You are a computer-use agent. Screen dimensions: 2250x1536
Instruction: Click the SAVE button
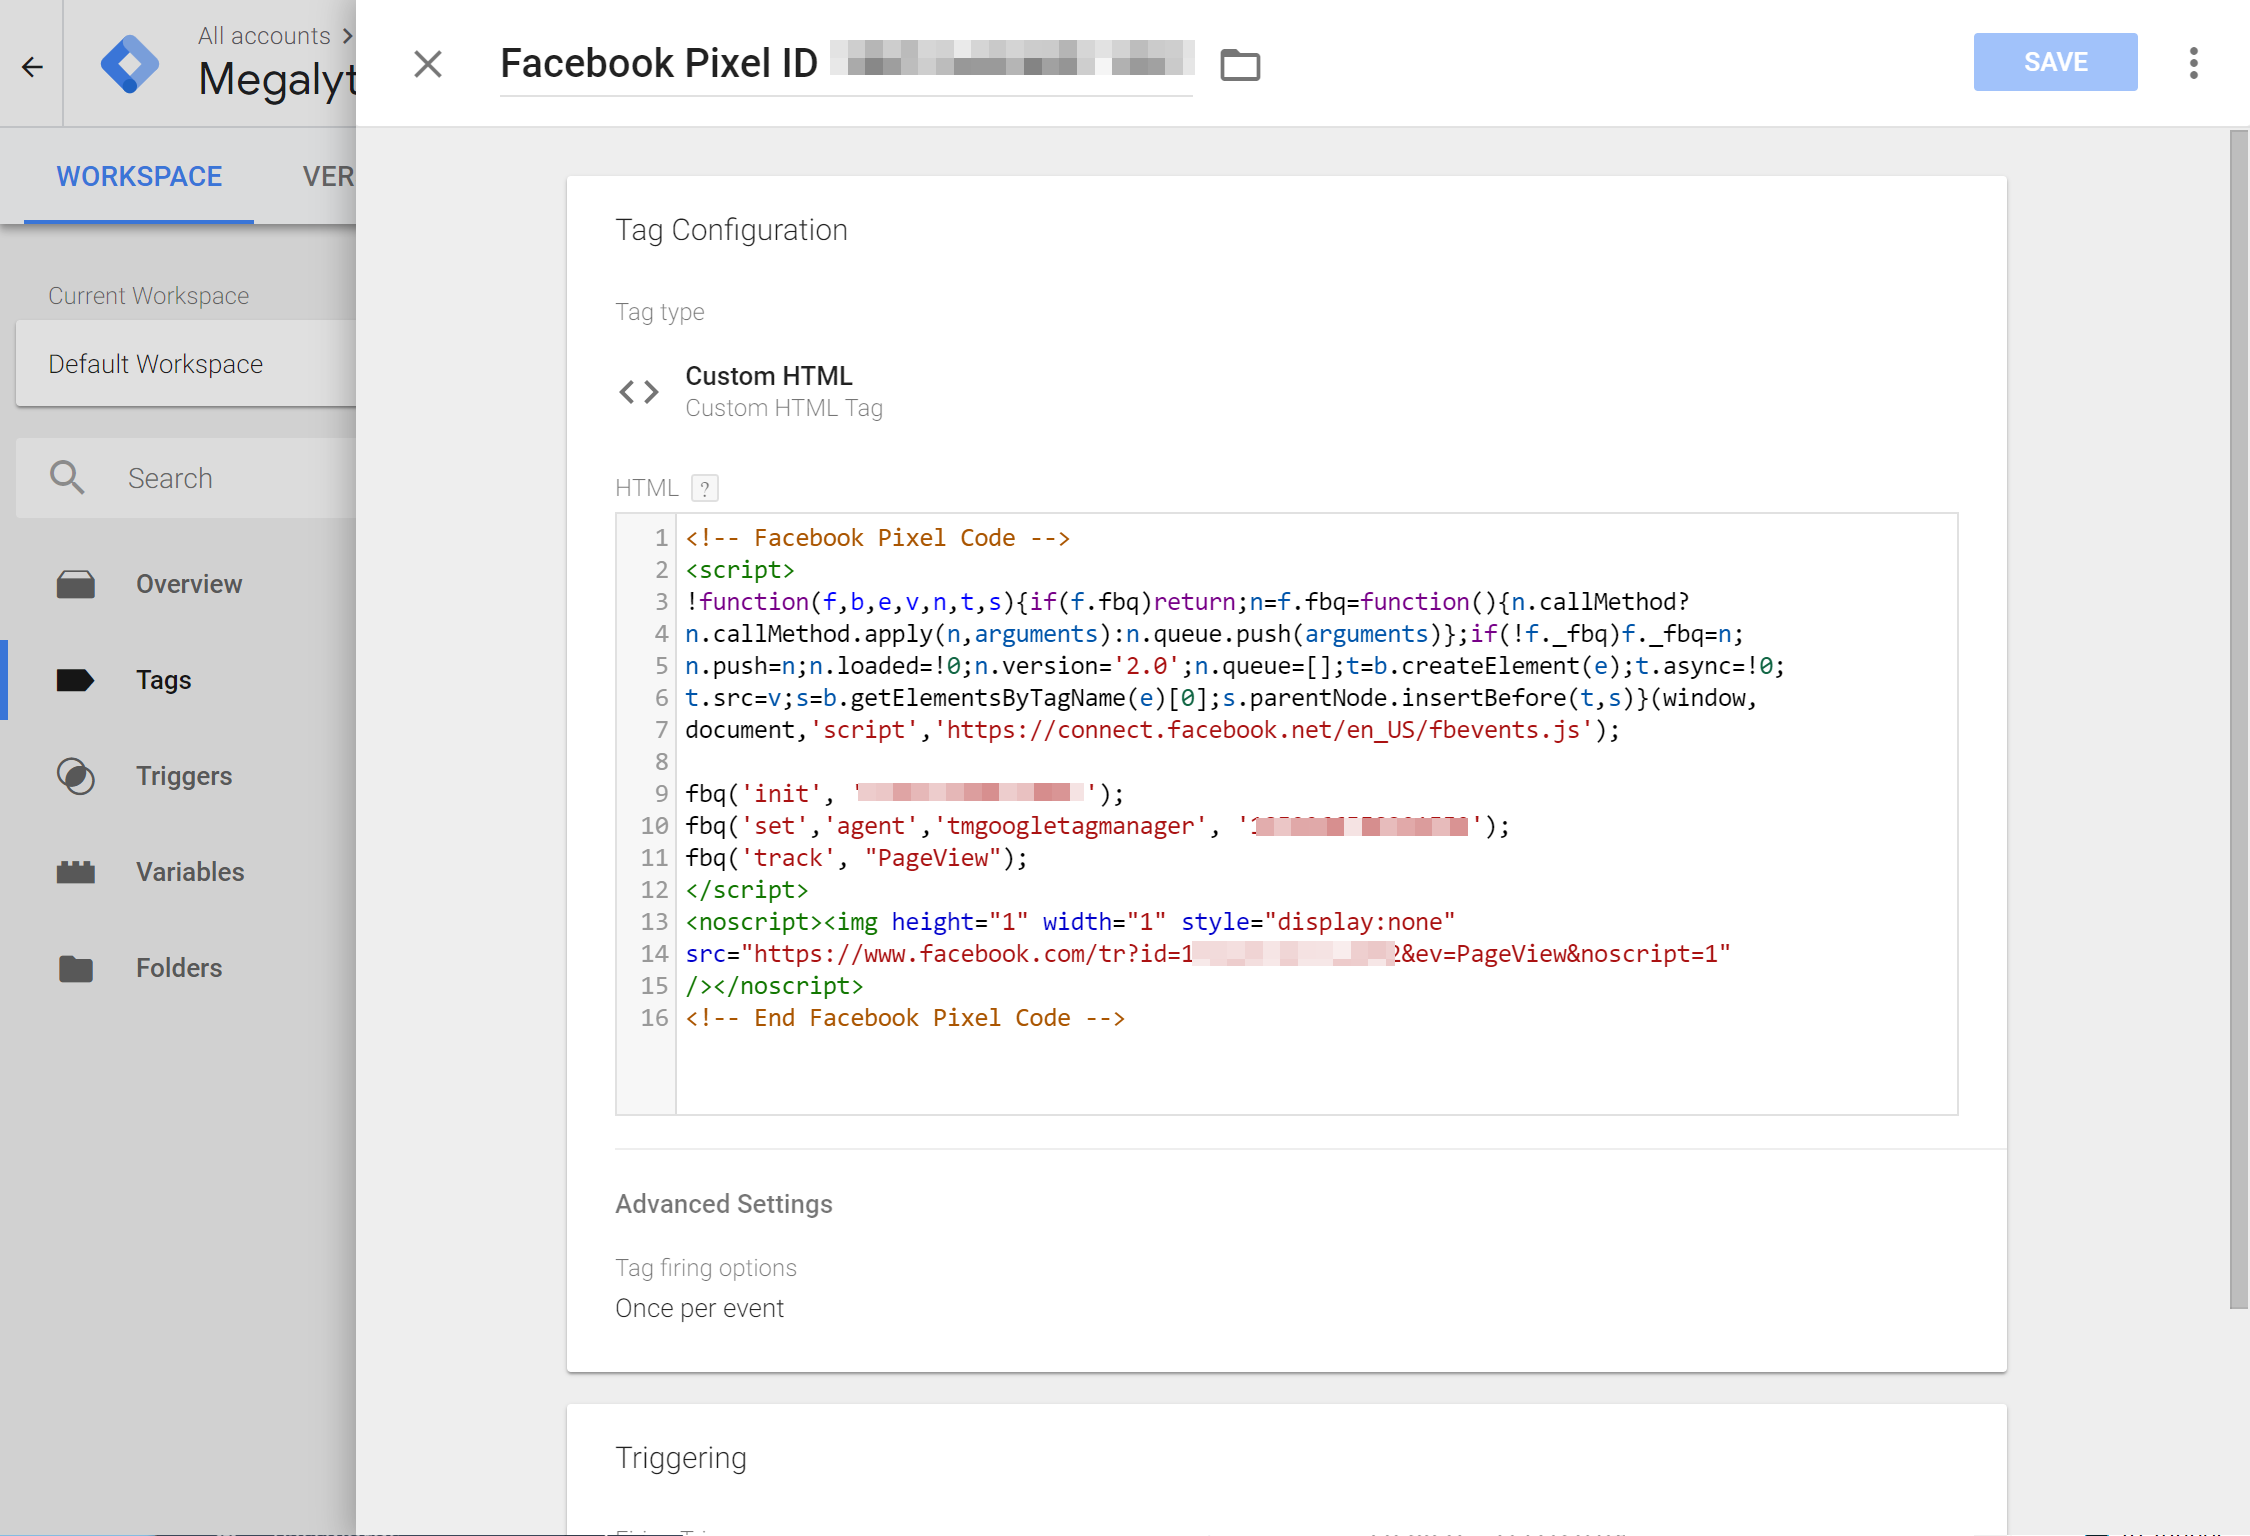2055,62
